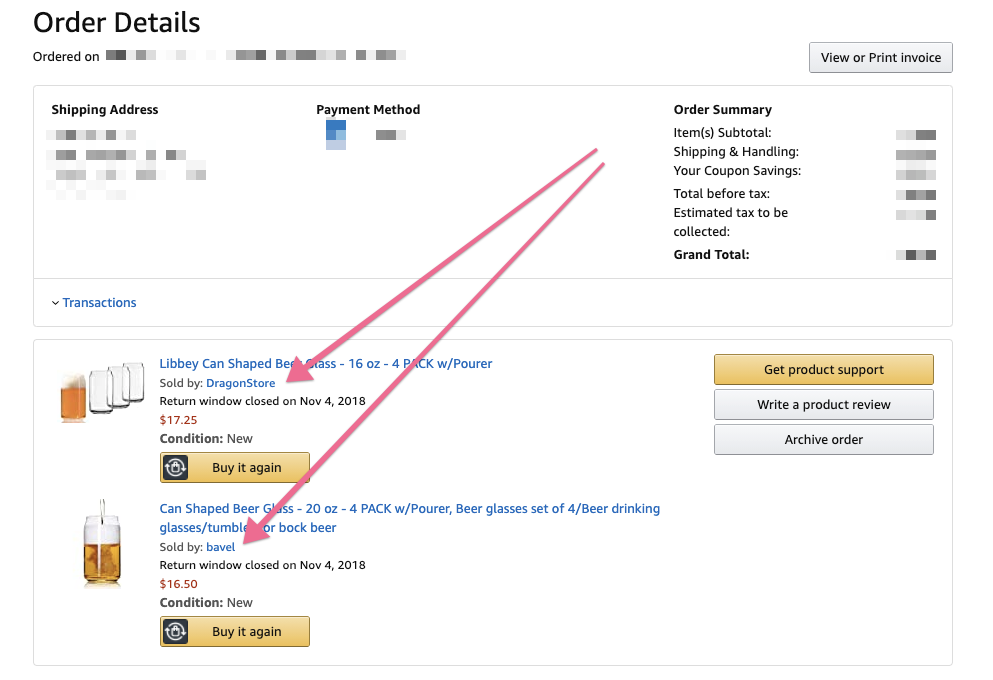Viewport: 993px width, 680px height.
Task: Expand the Transactions section chevron
Action: point(54,303)
